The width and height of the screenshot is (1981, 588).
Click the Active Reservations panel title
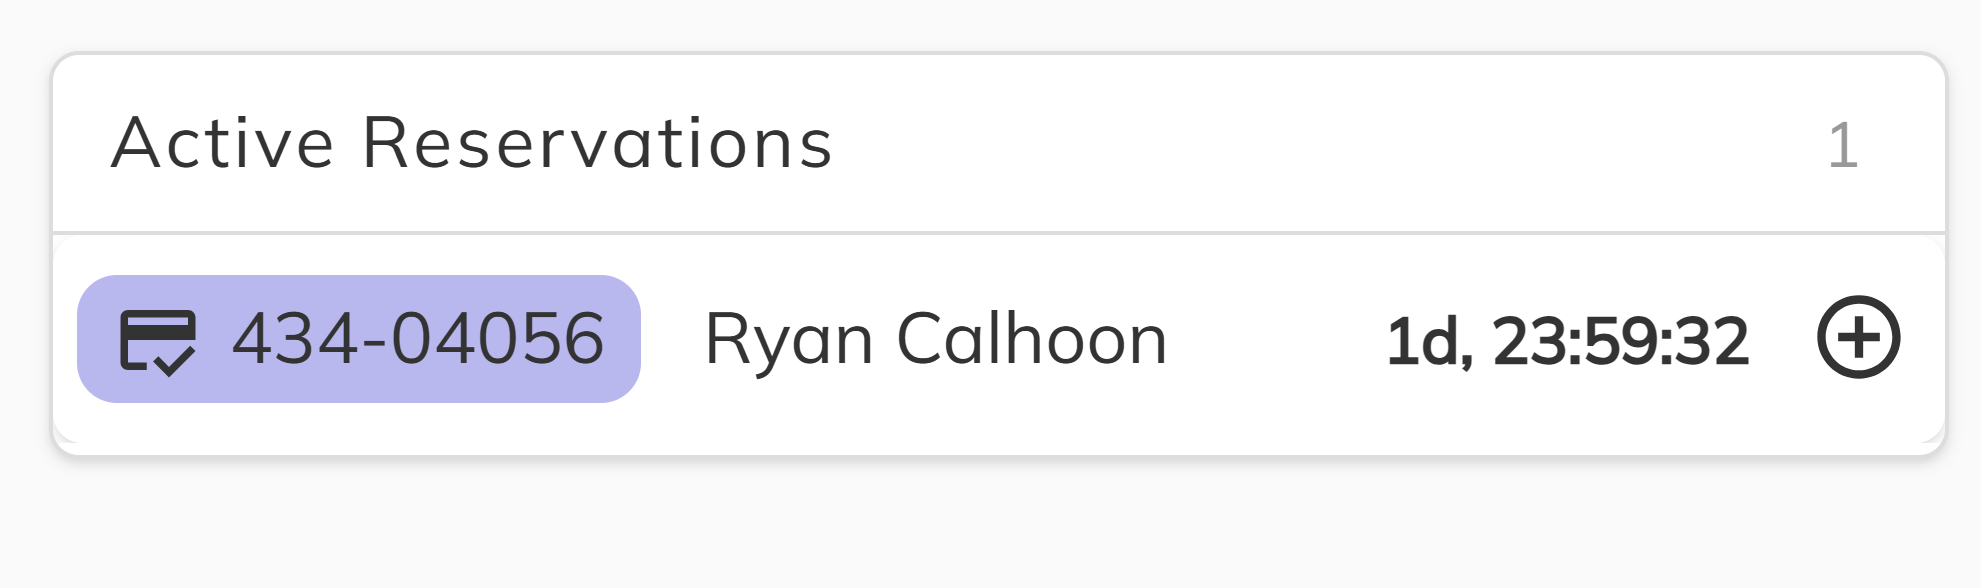pos(472,143)
